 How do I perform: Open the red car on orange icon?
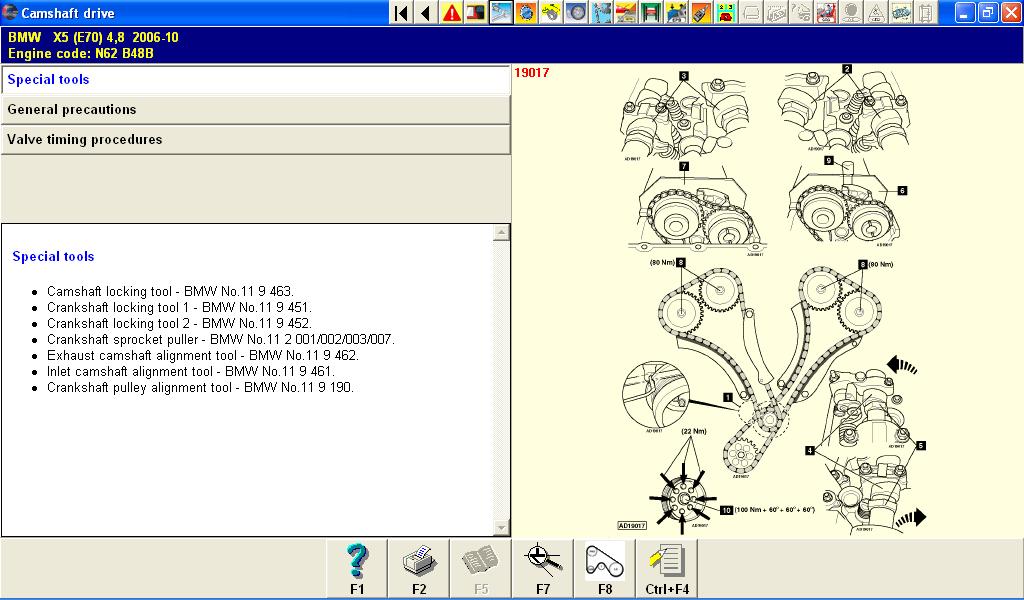tap(625, 12)
